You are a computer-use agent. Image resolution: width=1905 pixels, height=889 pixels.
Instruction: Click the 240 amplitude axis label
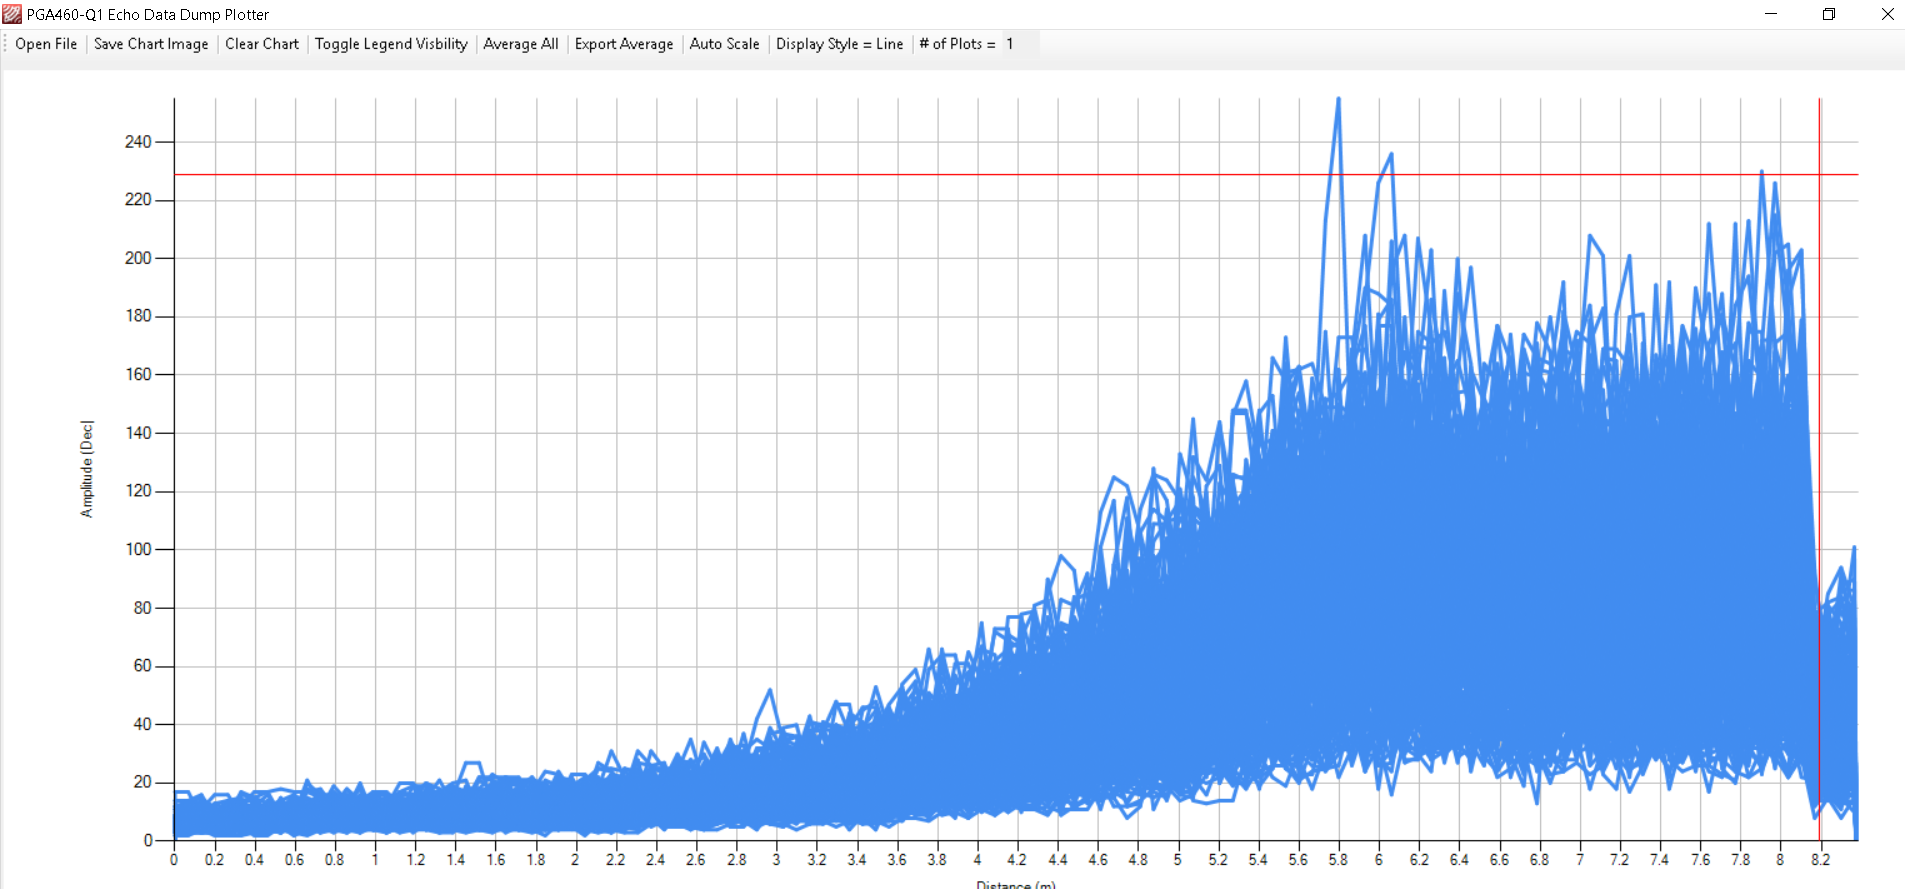138,142
